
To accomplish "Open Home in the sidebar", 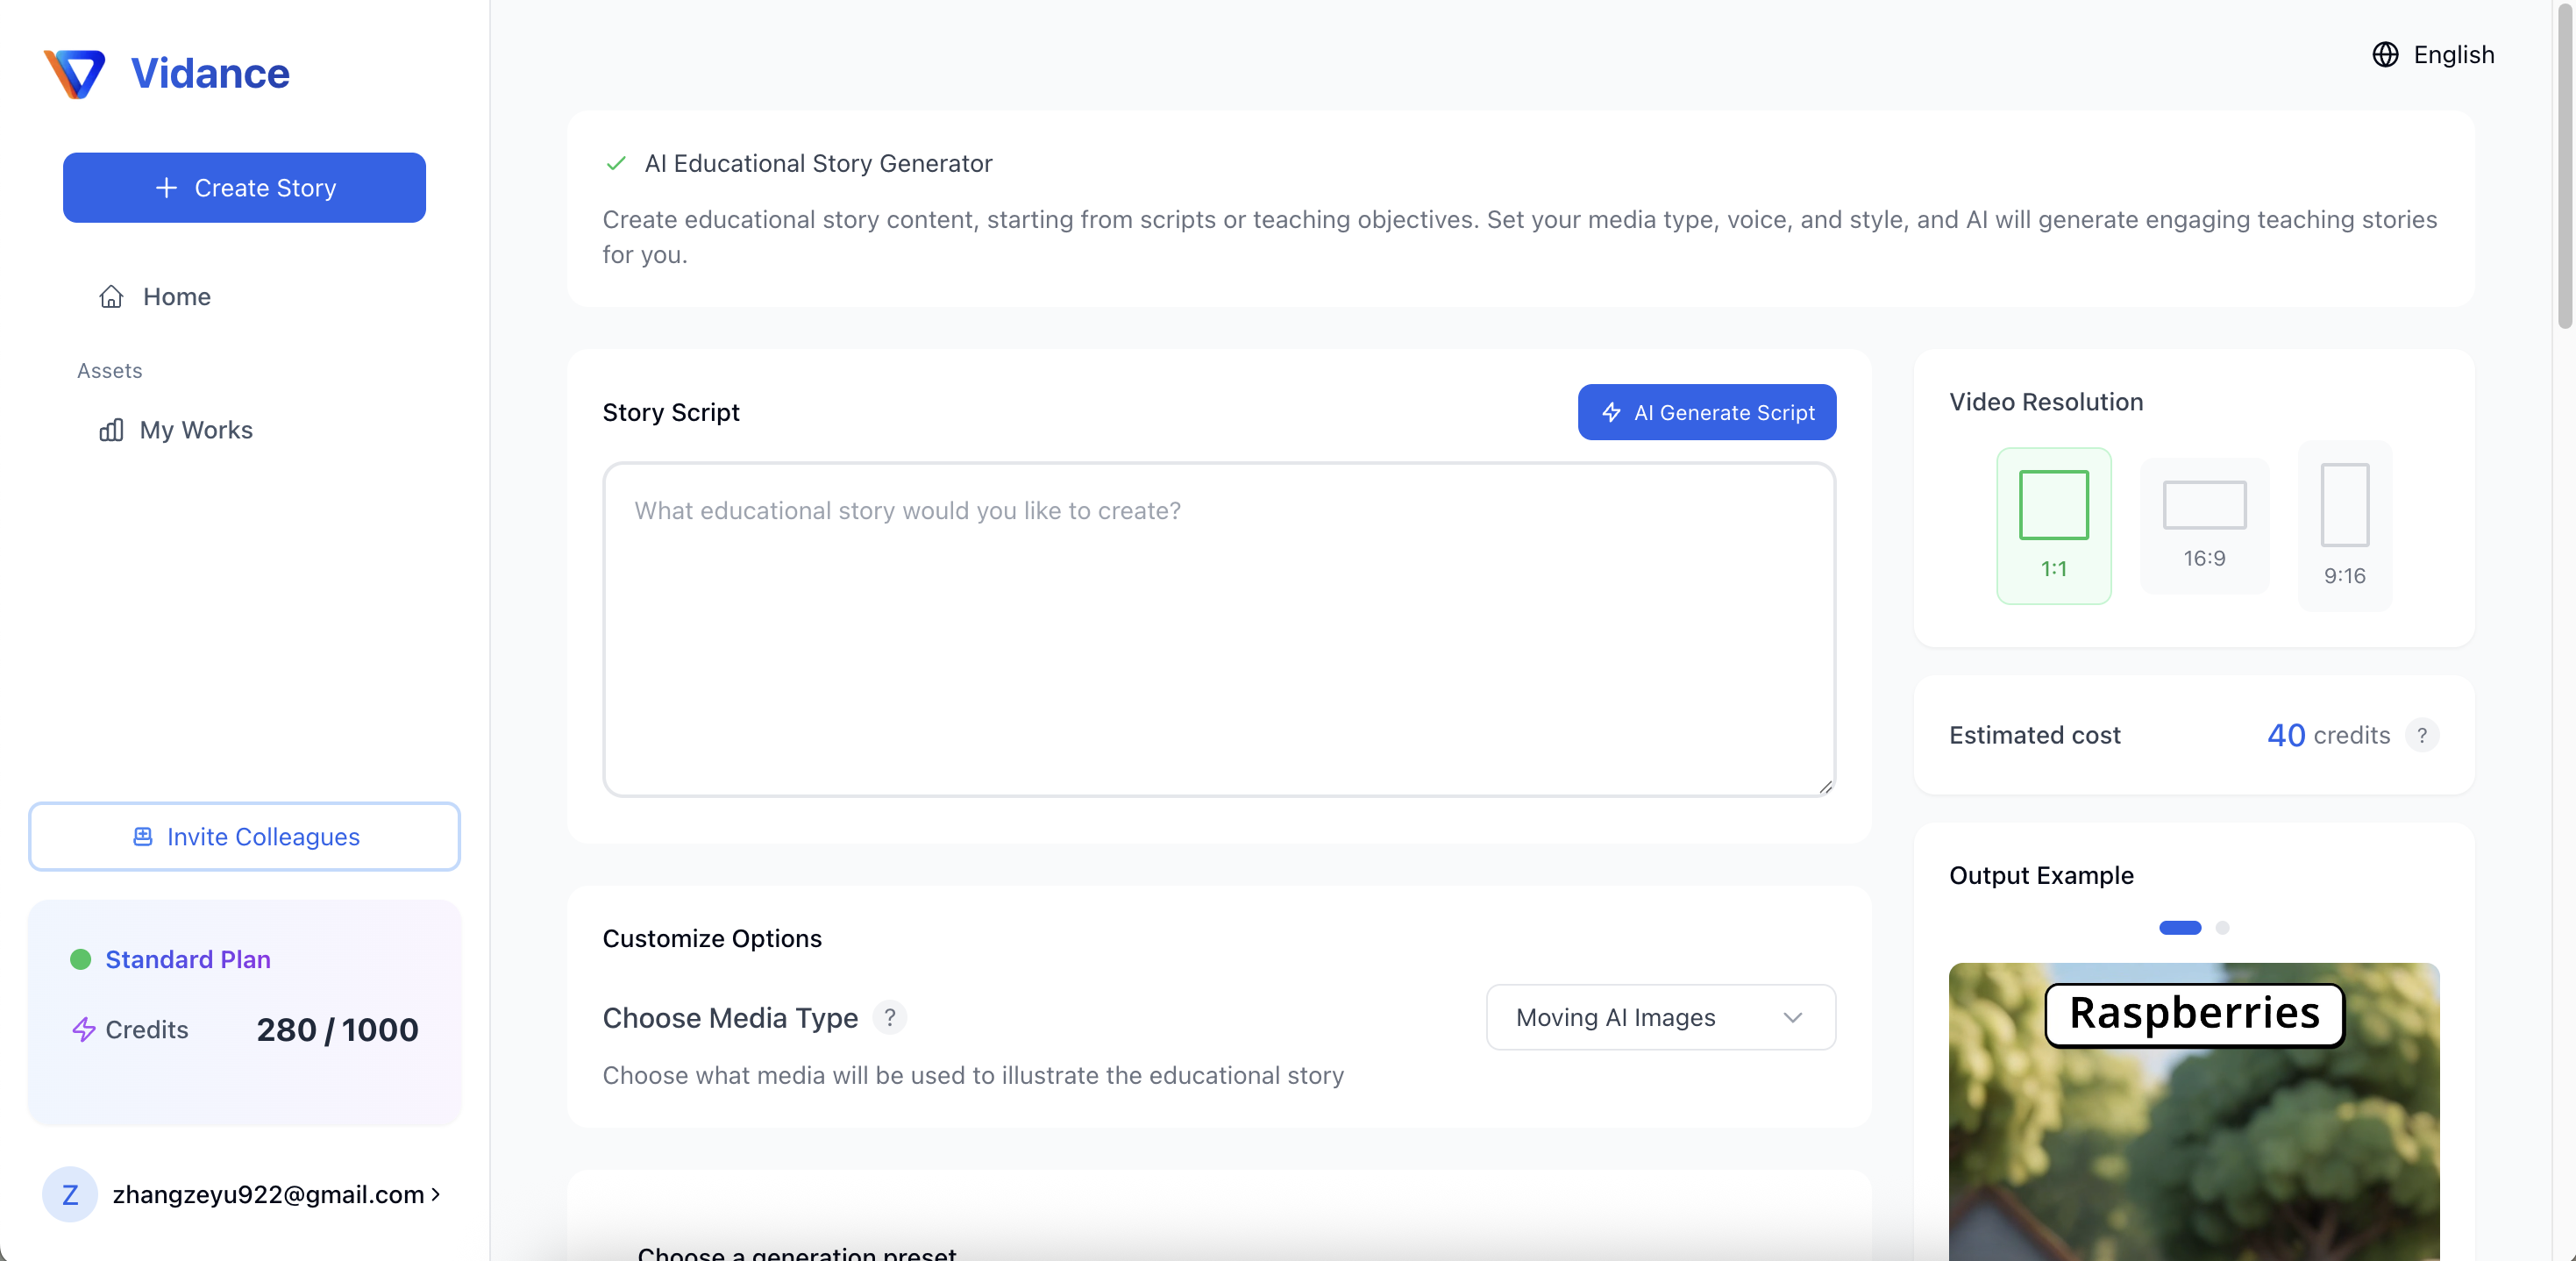I will click(x=155, y=297).
